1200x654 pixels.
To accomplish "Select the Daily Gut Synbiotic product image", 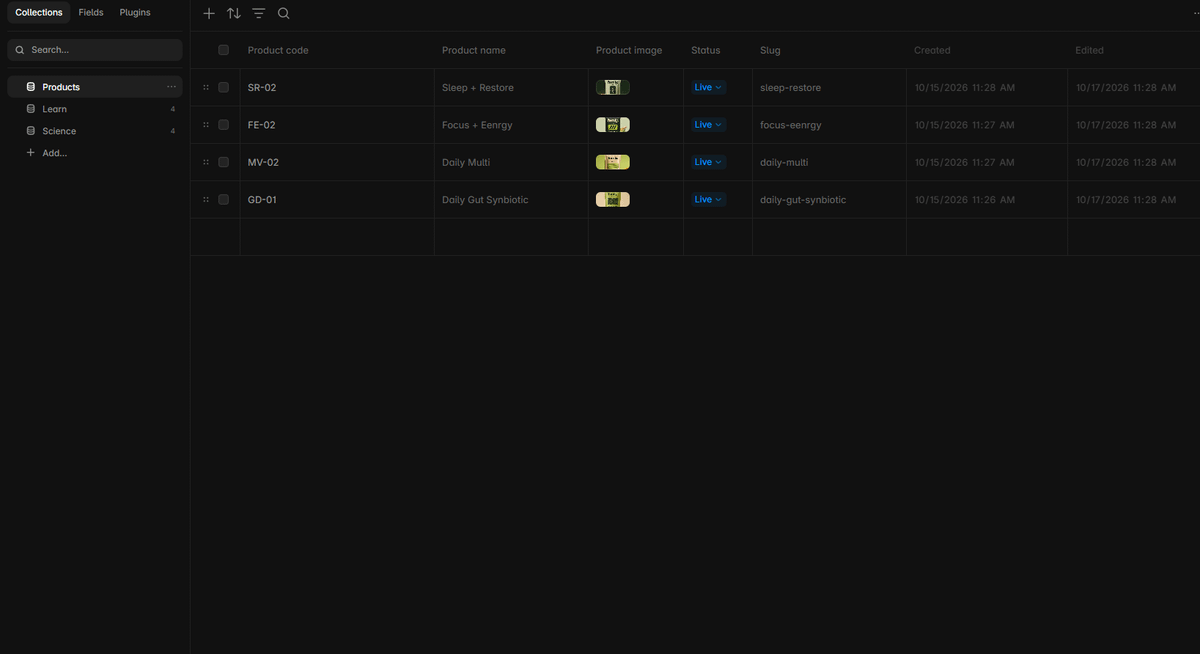I will 613,200.
